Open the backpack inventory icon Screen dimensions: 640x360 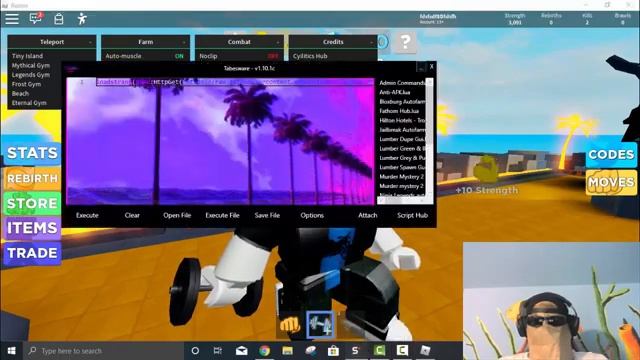point(59,19)
